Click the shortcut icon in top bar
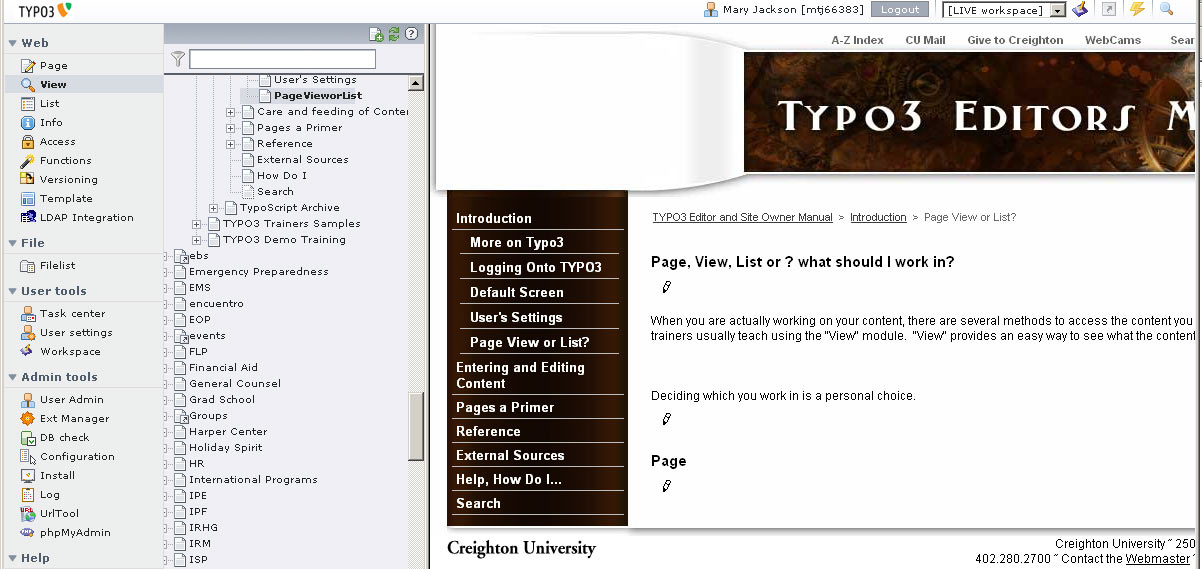Screen dimensions: 1202x569 pyautogui.click(x=1109, y=9)
